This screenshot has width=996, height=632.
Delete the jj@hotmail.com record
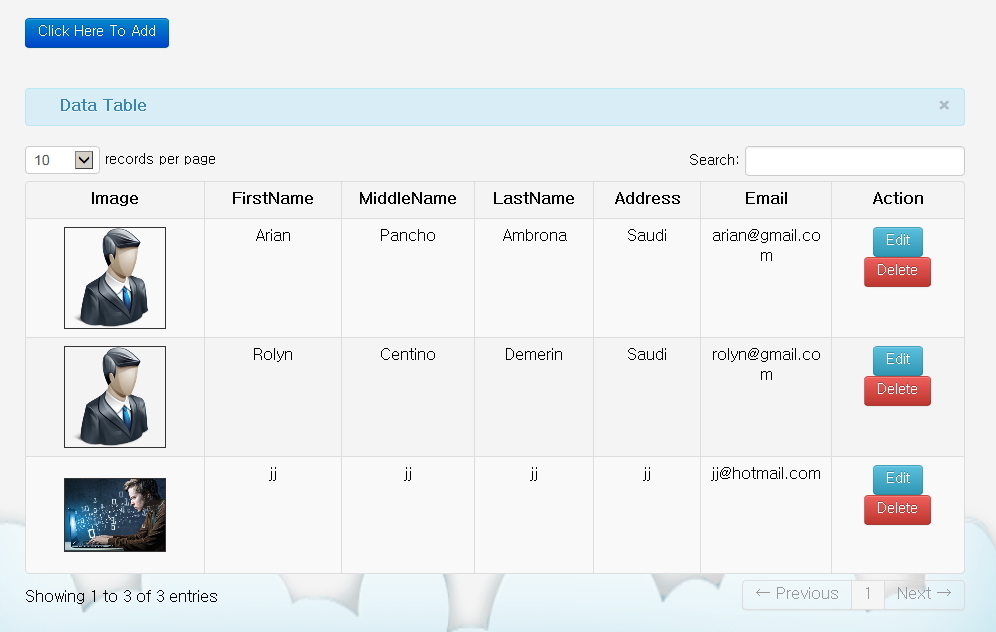pyautogui.click(x=897, y=509)
